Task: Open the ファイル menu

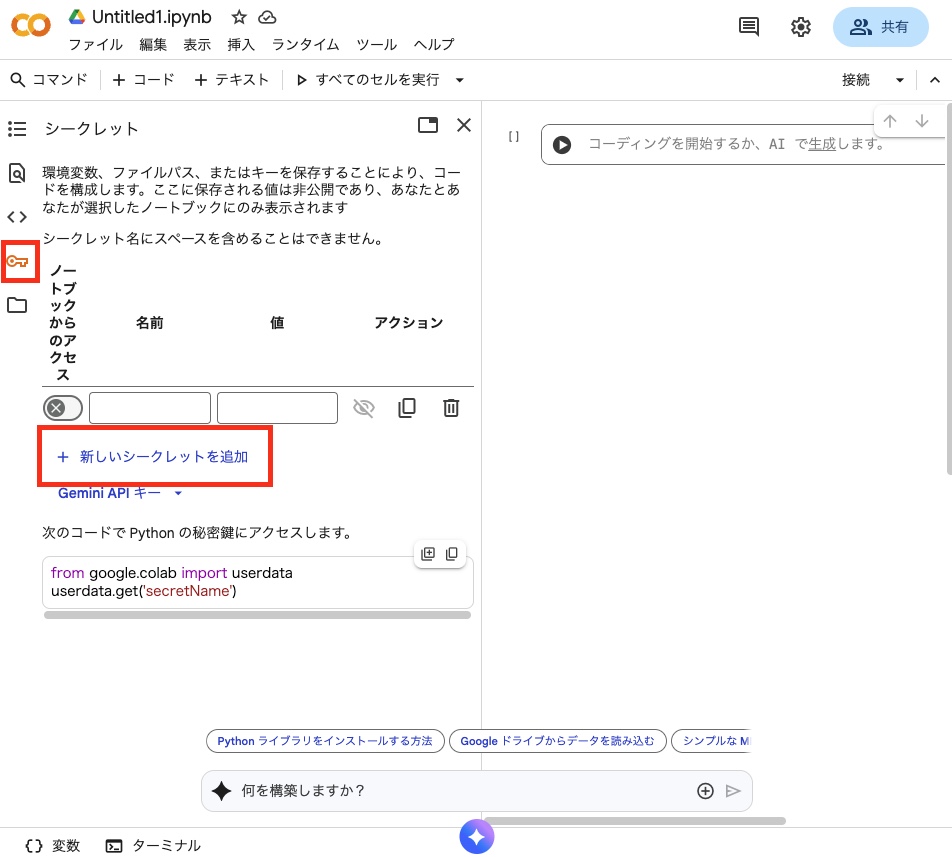Action: click(96, 44)
